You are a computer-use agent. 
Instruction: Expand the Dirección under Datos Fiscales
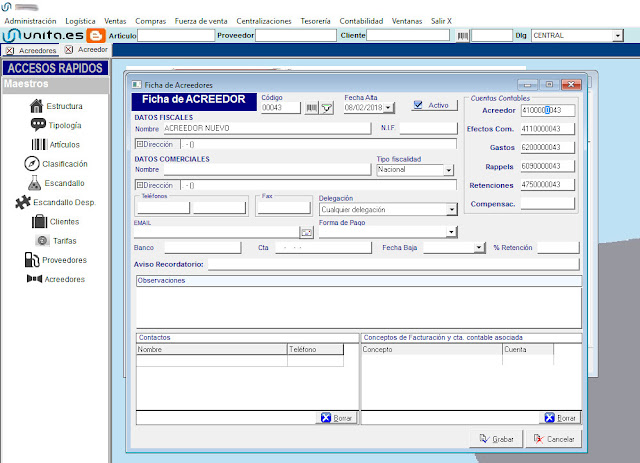tap(139, 143)
